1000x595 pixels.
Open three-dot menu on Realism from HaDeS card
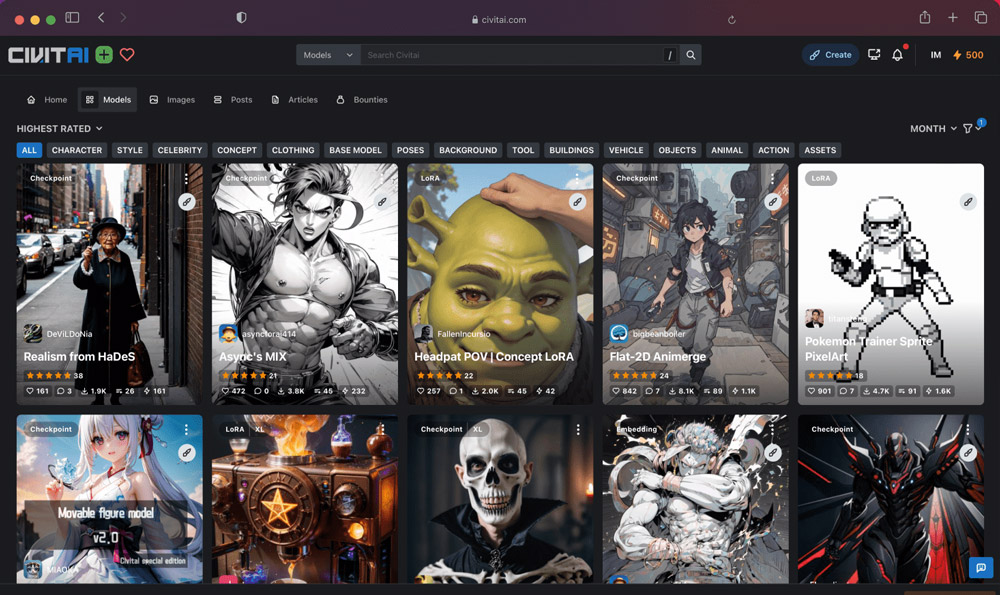pos(186,179)
